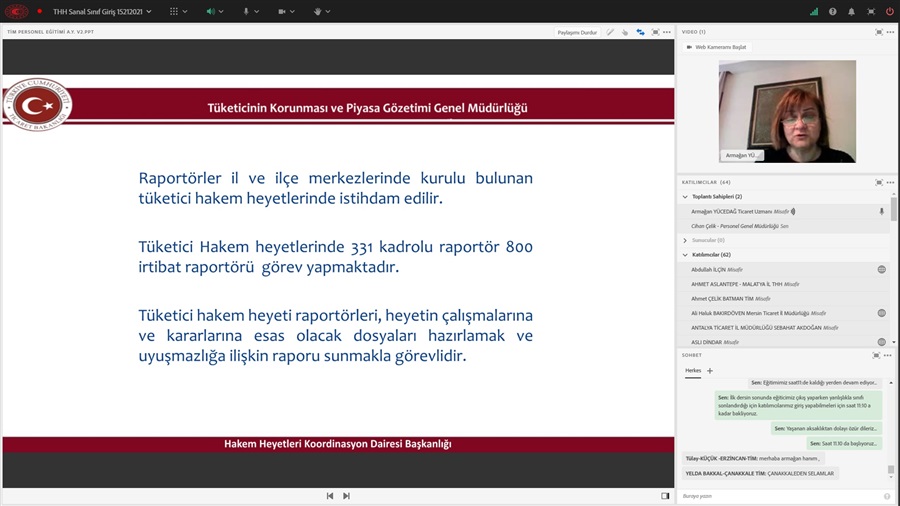Collapse the Toplantı Sahipleri group
This screenshot has width=900, height=506.
click(x=685, y=197)
